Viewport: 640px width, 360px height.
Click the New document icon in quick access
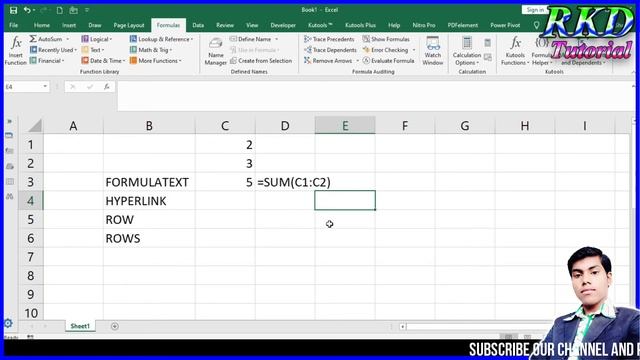pos(60,10)
